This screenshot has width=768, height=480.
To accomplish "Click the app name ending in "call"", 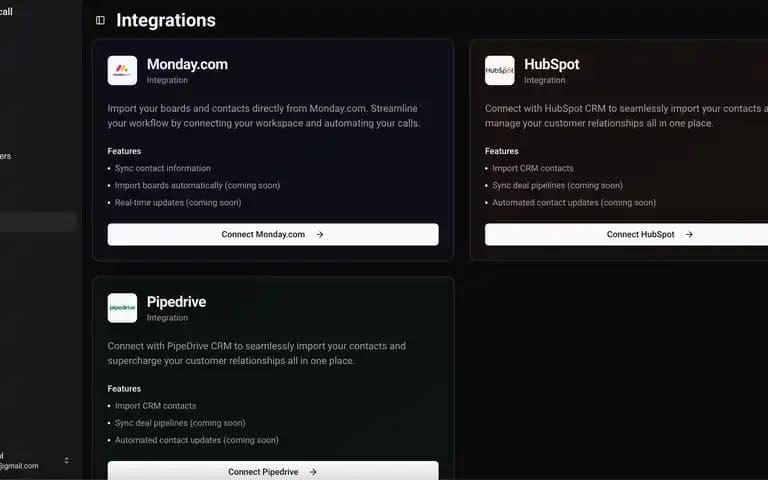I will point(6,11).
